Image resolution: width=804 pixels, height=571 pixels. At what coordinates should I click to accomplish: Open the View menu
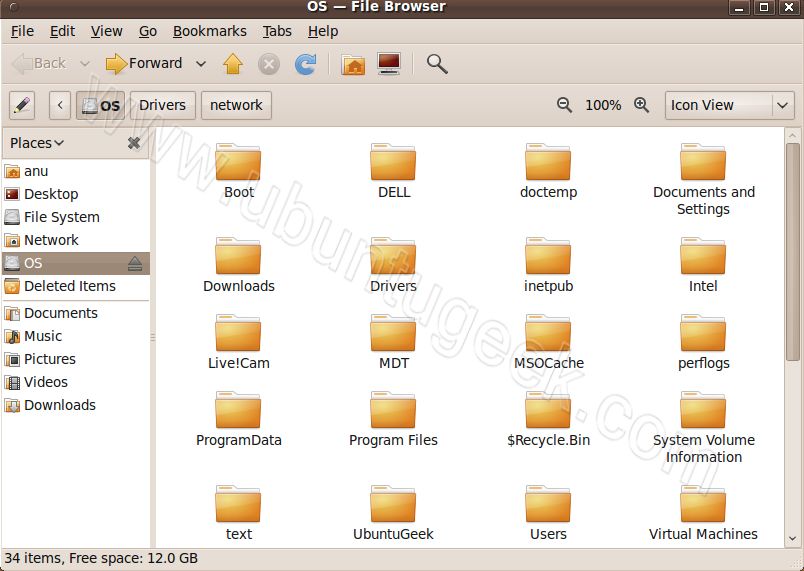pos(107,31)
